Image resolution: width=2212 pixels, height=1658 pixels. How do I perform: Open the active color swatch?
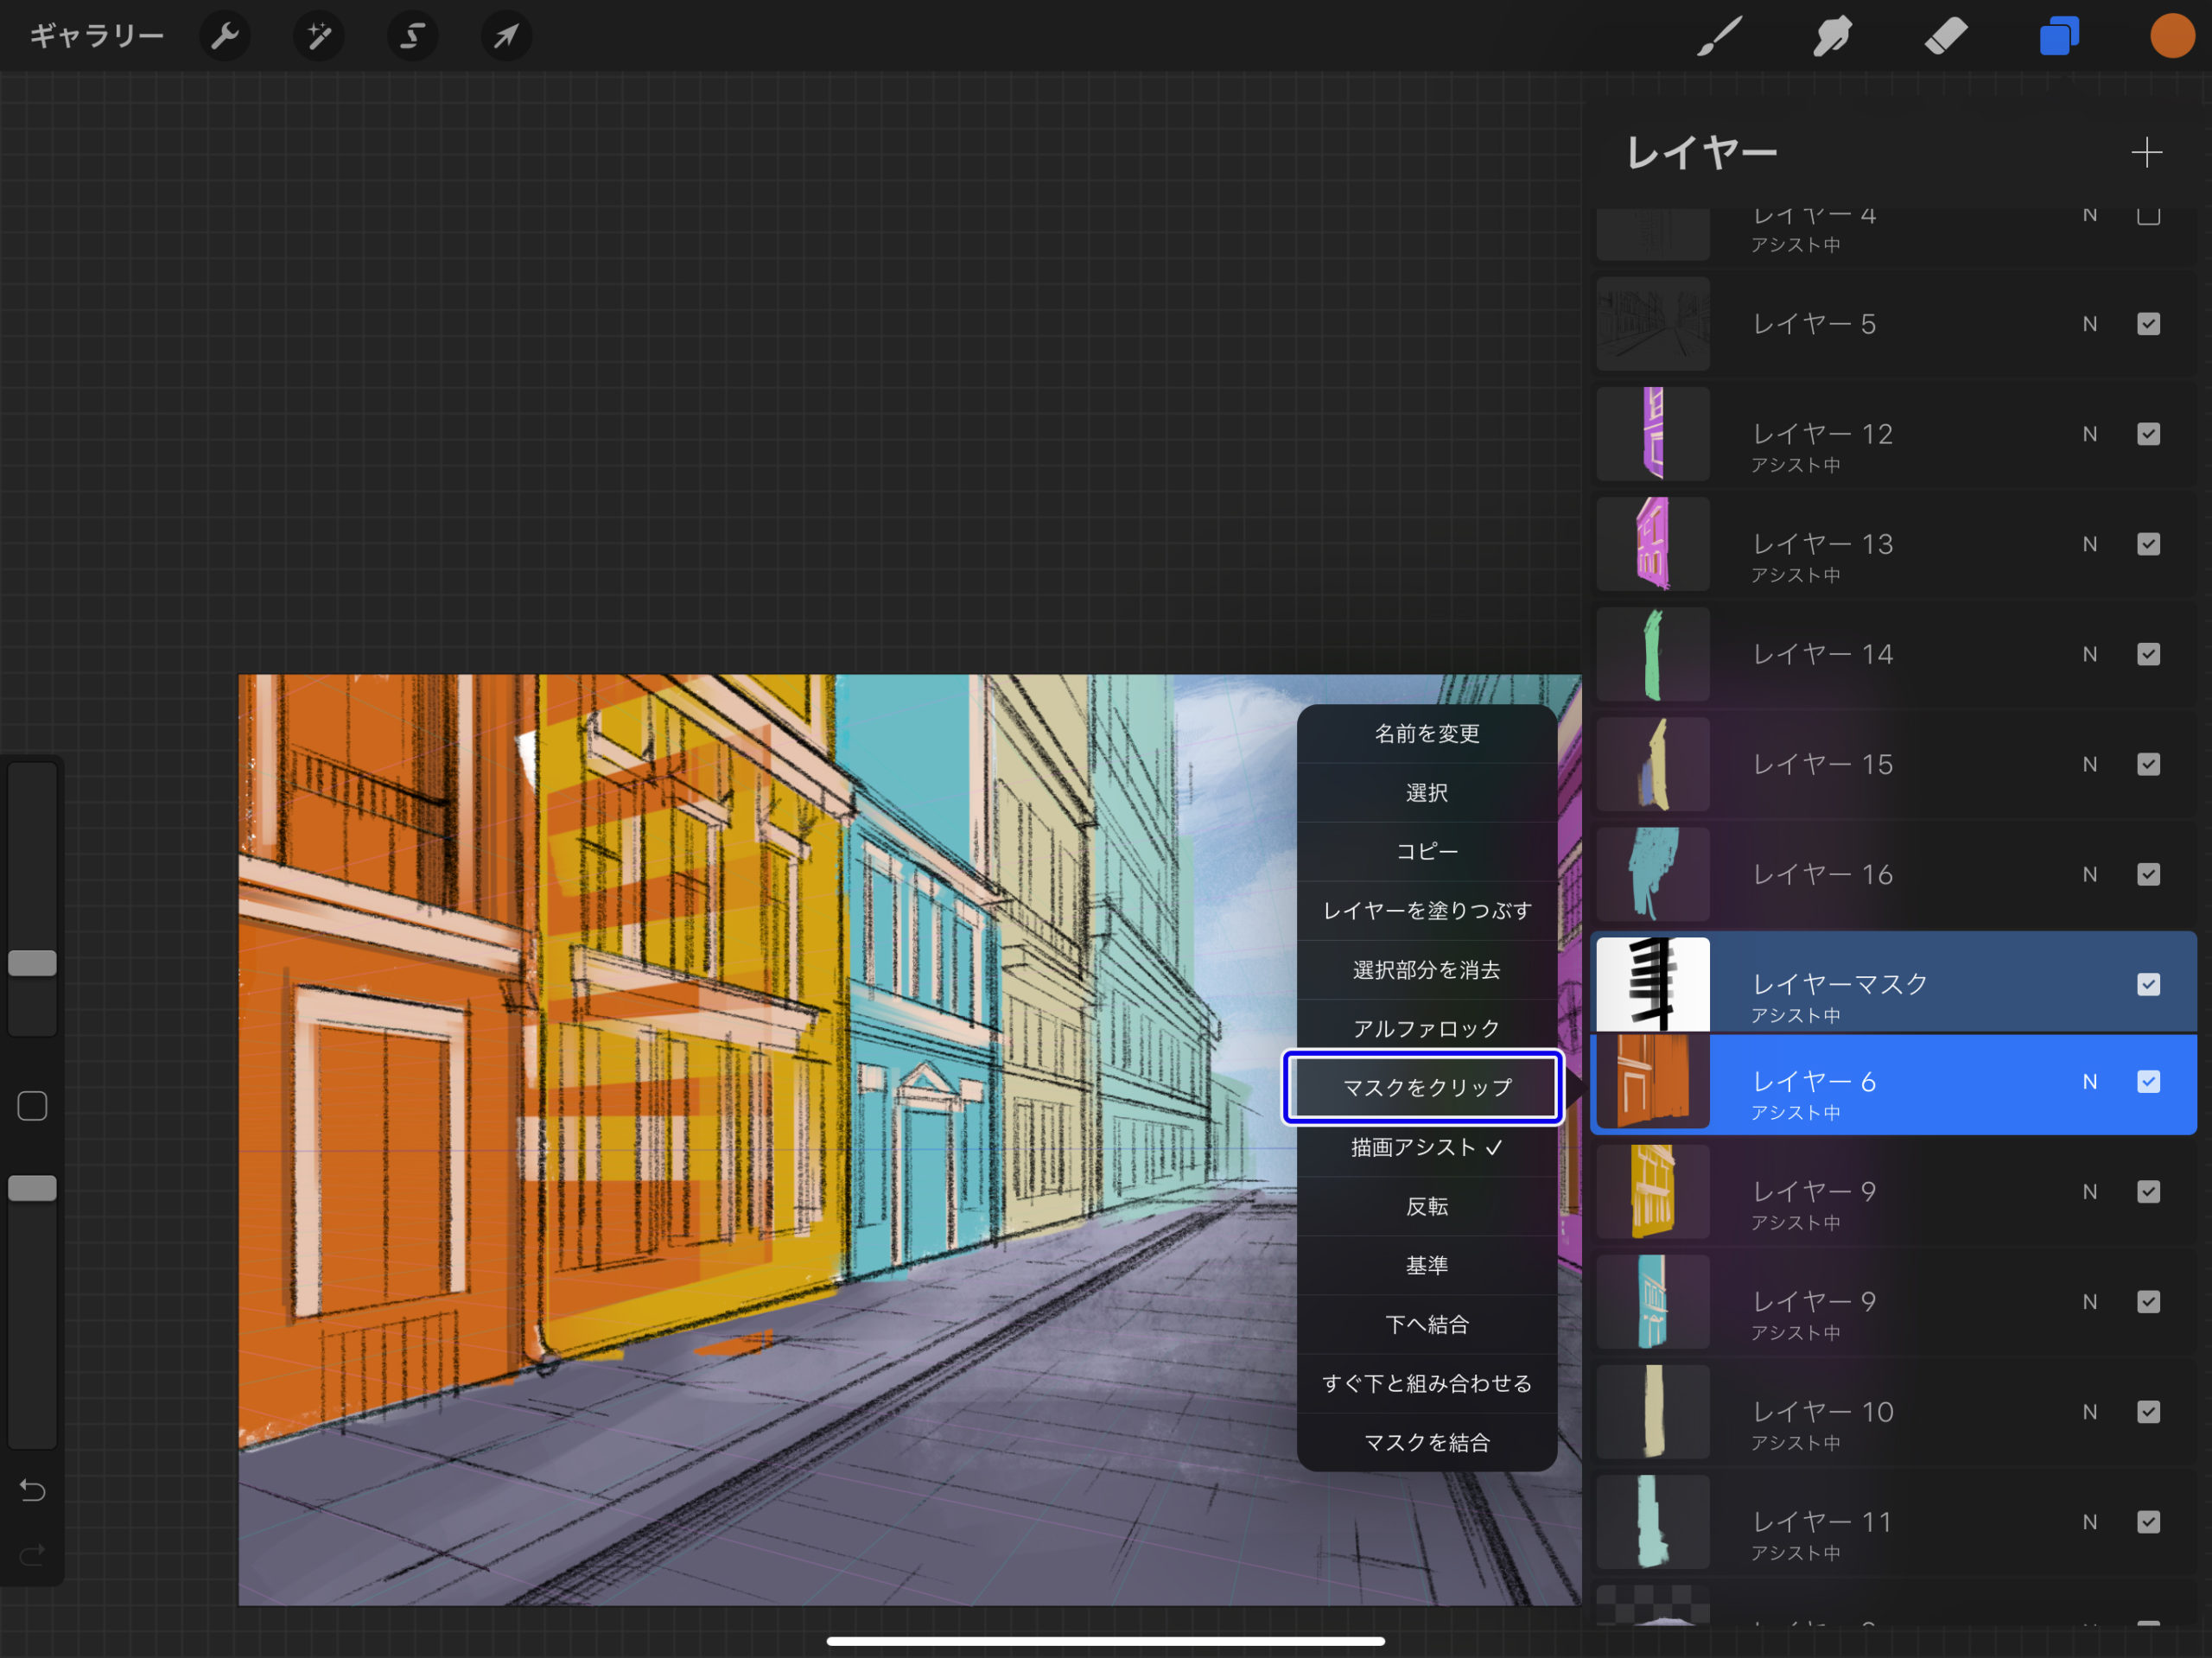click(x=2171, y=36)
